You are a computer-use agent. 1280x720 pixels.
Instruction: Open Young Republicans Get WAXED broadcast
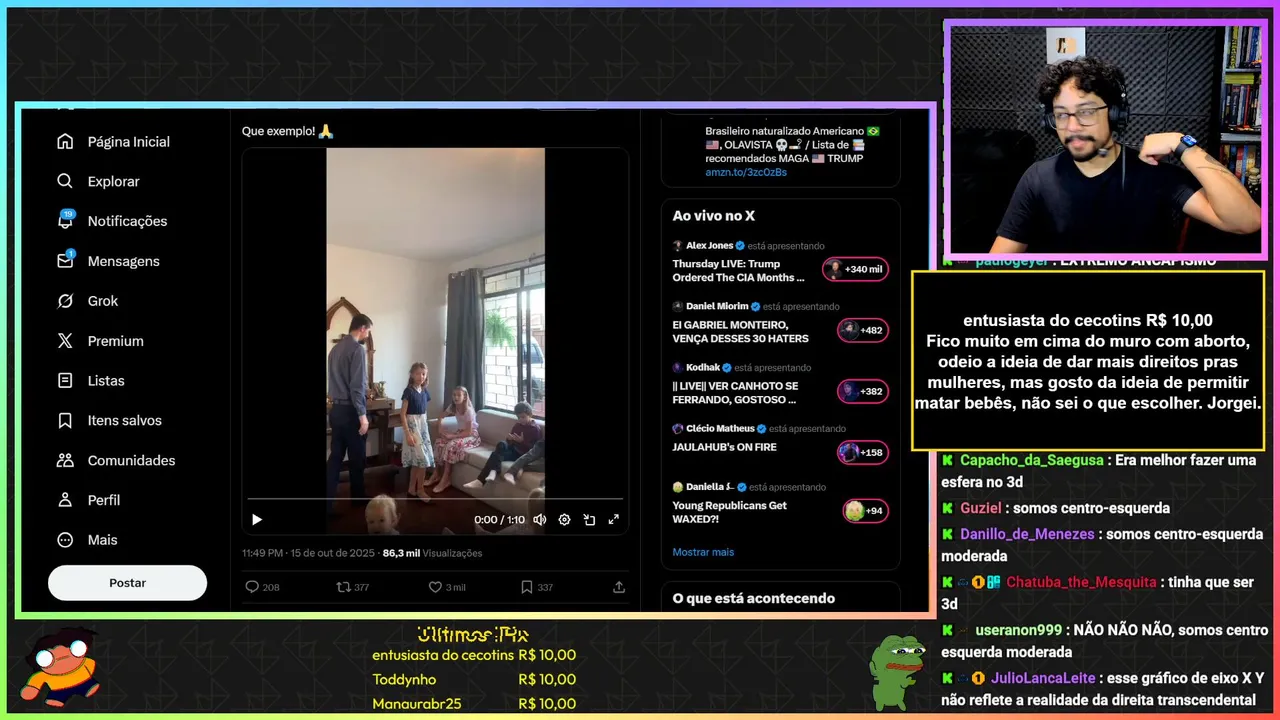730,512
